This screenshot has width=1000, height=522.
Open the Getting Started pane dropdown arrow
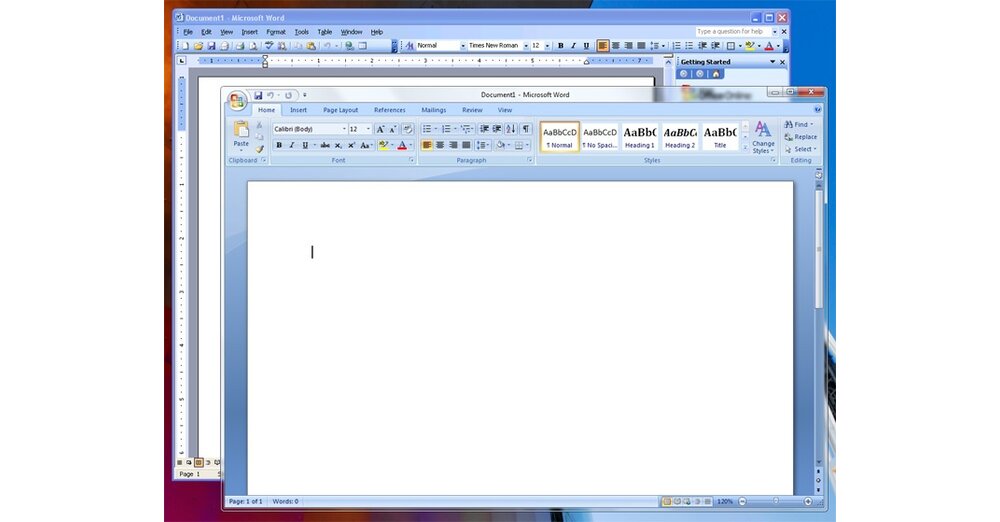[x=772, y=62]
